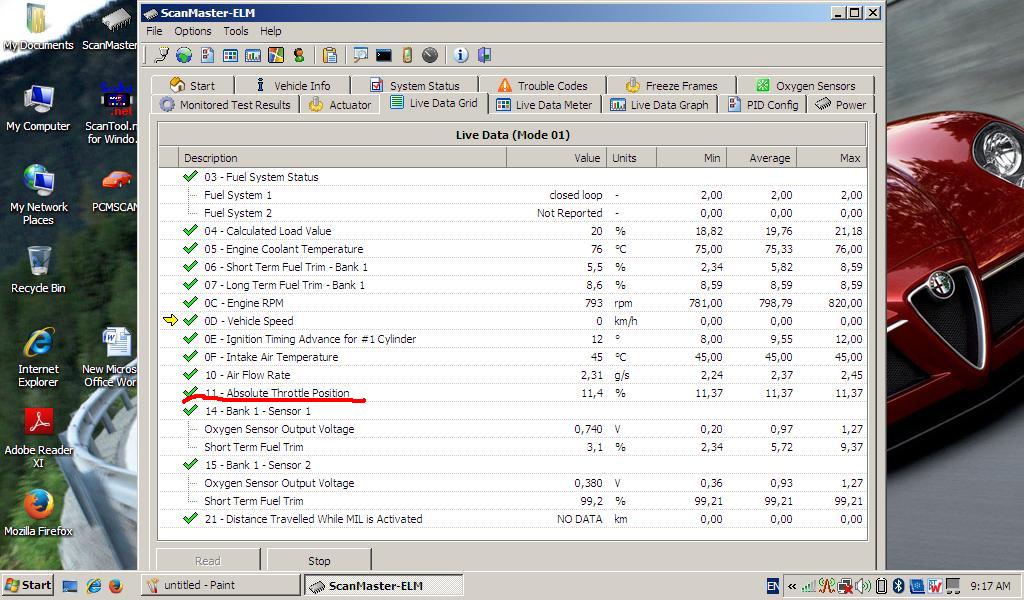The image size is (1024, 600).
Task: Click the ScanMaster-ELM taskbar button
Action: click(383, 585)
